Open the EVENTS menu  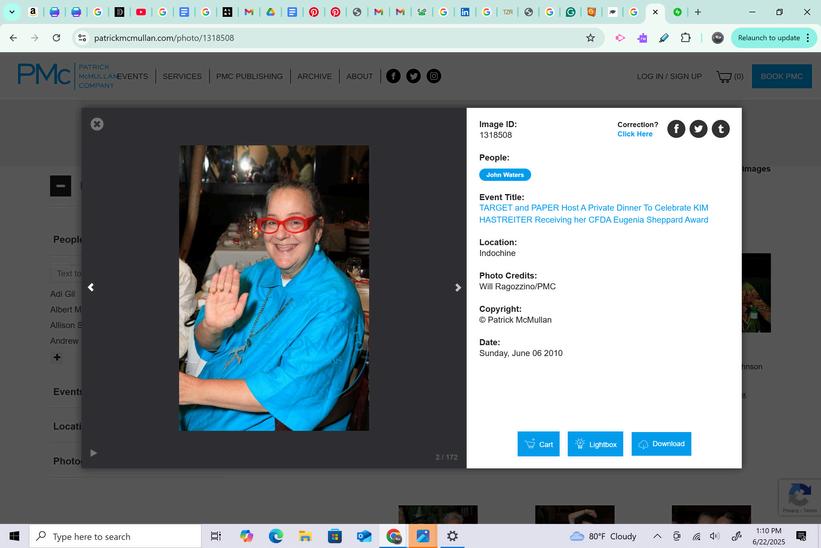(x=132, y=76)
